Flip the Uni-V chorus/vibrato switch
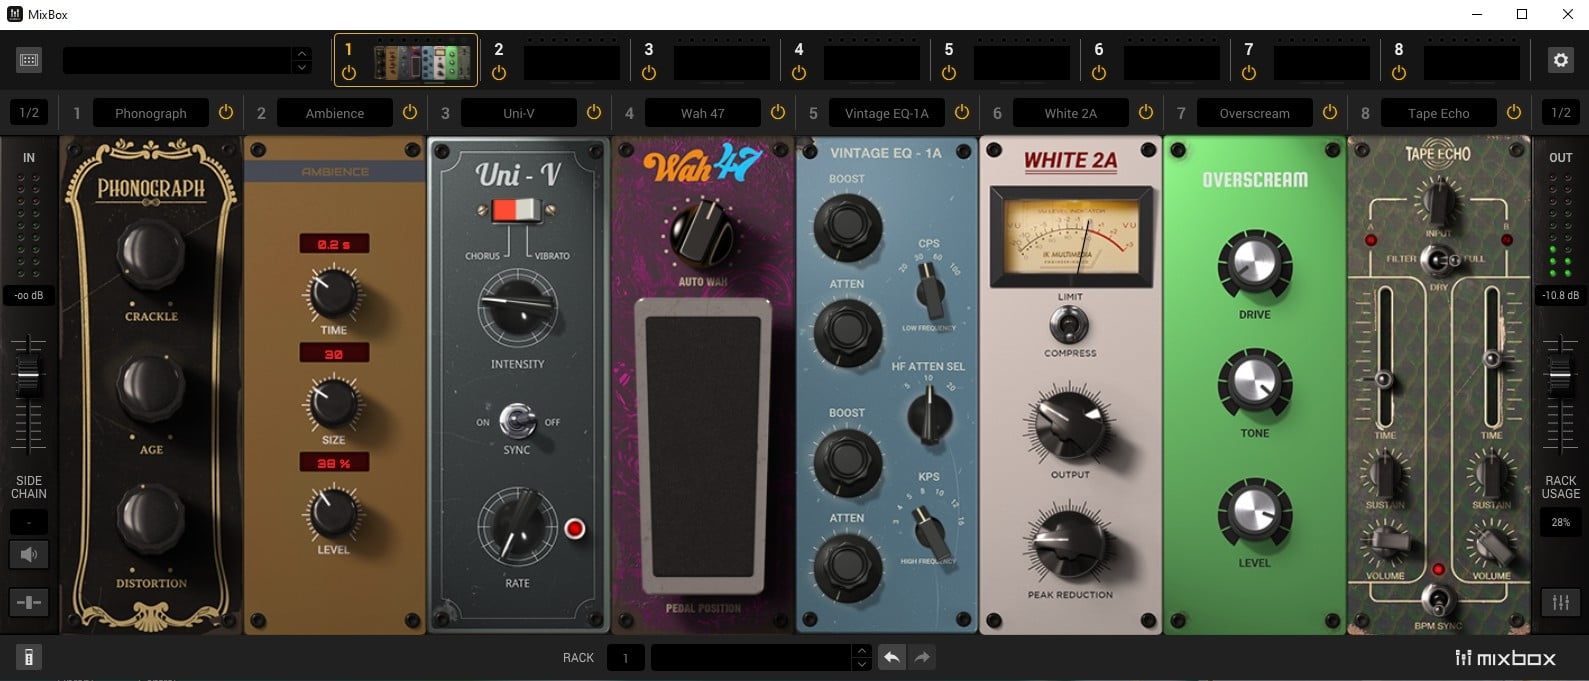Viewport: 1589px width, 681px height. pos(517,210)
